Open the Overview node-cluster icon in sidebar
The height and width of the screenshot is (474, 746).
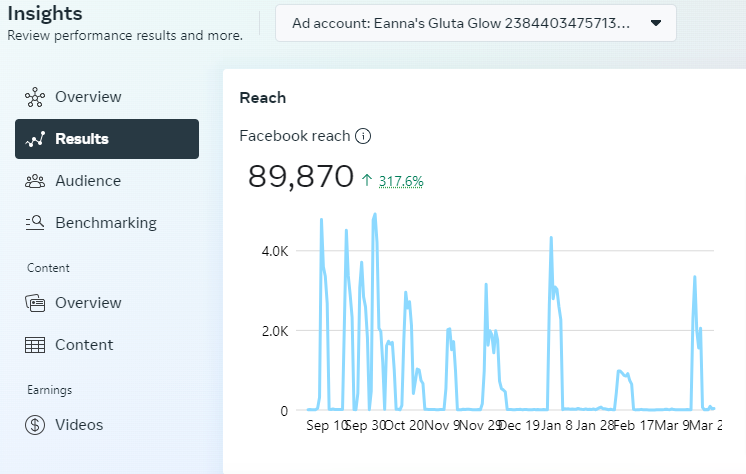point(35,97)
